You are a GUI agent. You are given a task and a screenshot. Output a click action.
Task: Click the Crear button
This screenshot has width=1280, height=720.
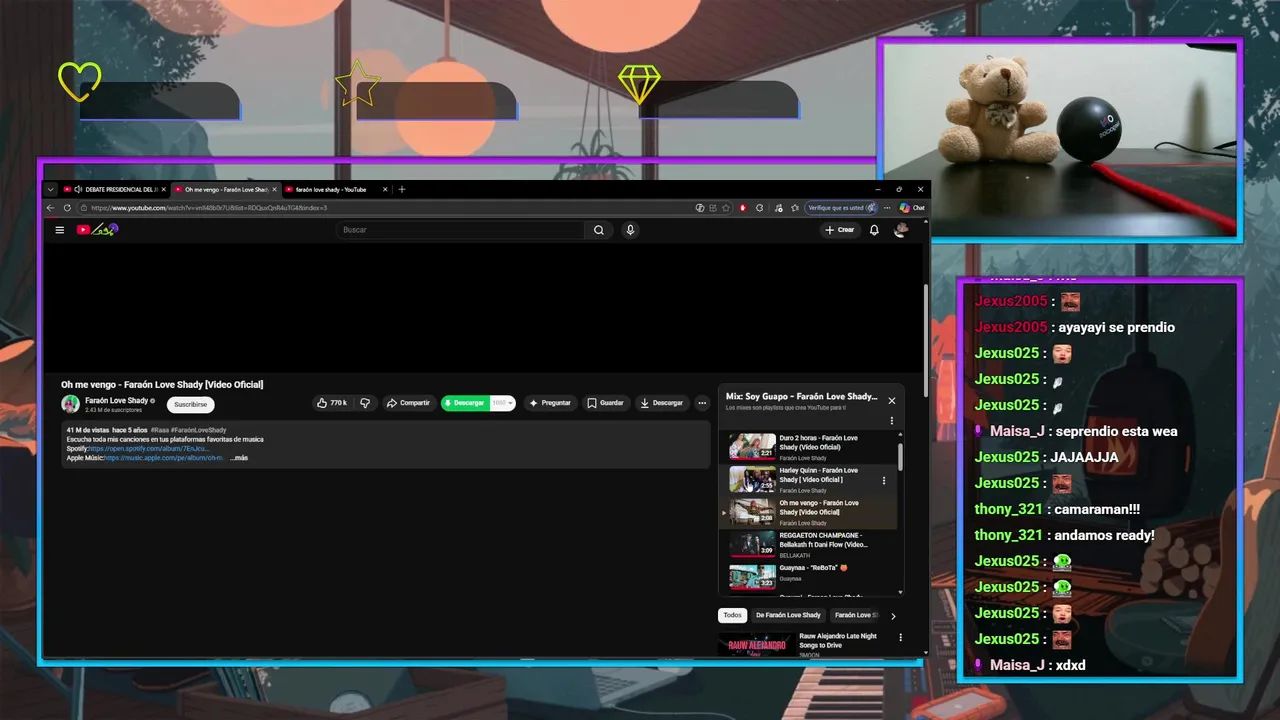coord(840,230)
